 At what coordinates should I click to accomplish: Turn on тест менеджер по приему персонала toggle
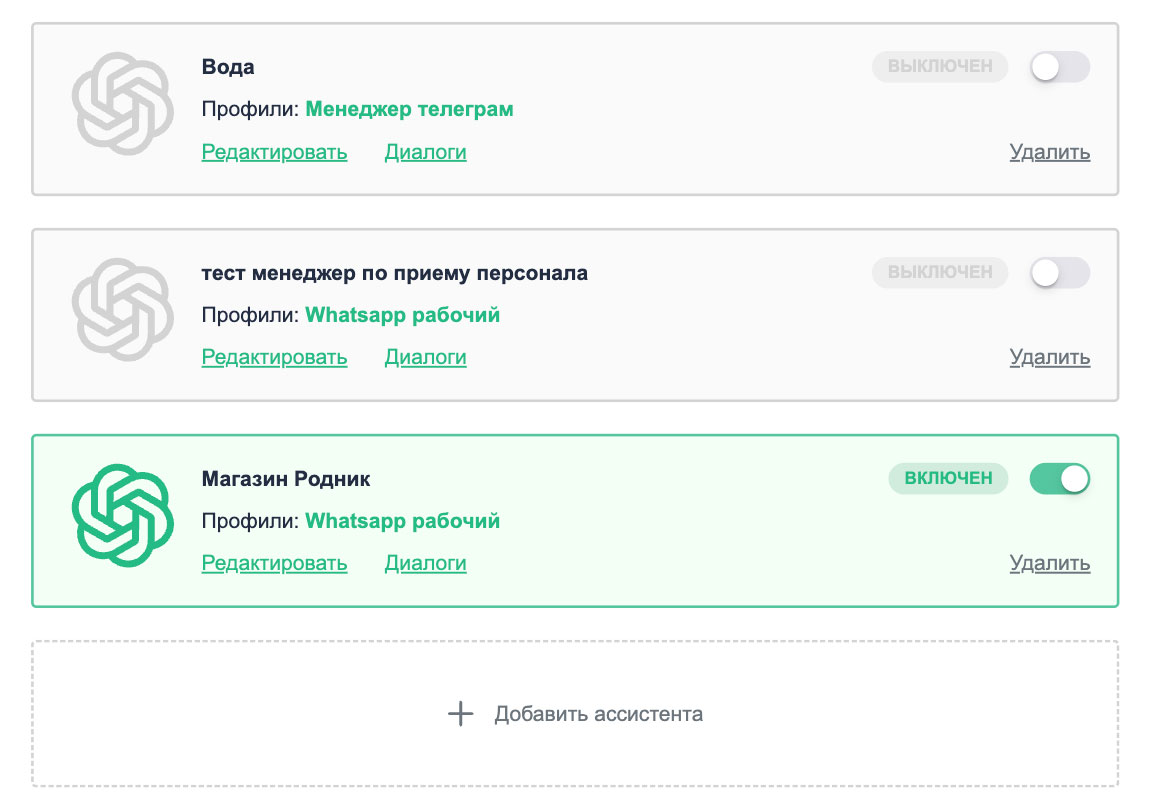1059,273
